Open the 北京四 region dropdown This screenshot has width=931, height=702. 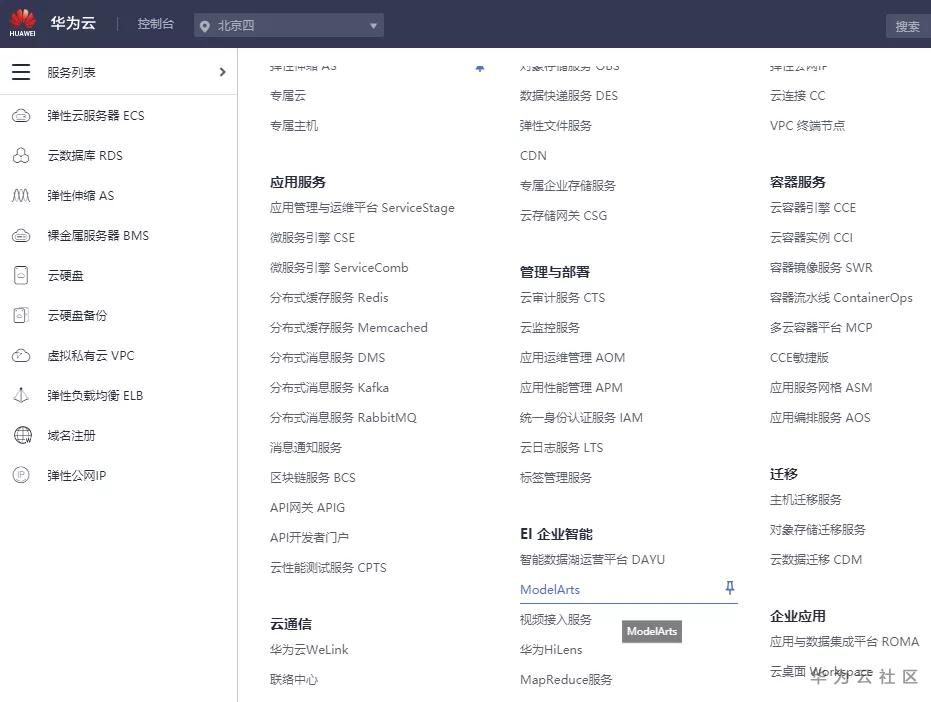point(289,26)
